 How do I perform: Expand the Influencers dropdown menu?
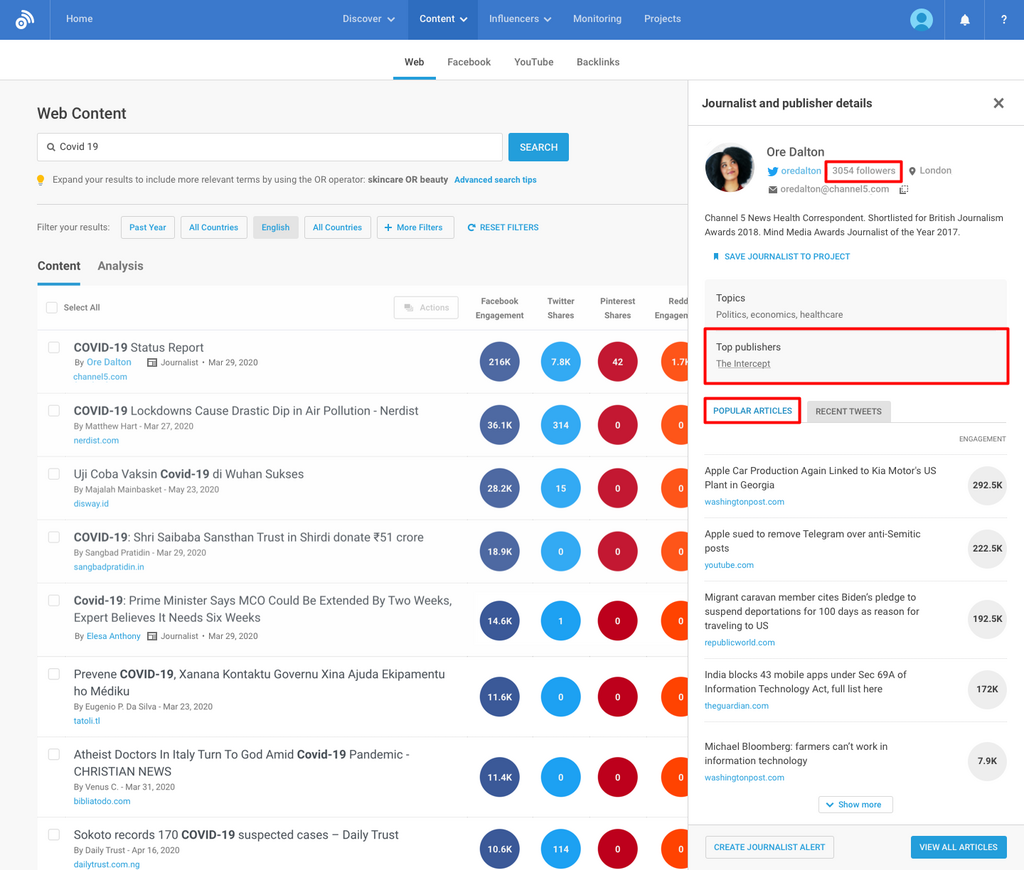coord(520,19)
